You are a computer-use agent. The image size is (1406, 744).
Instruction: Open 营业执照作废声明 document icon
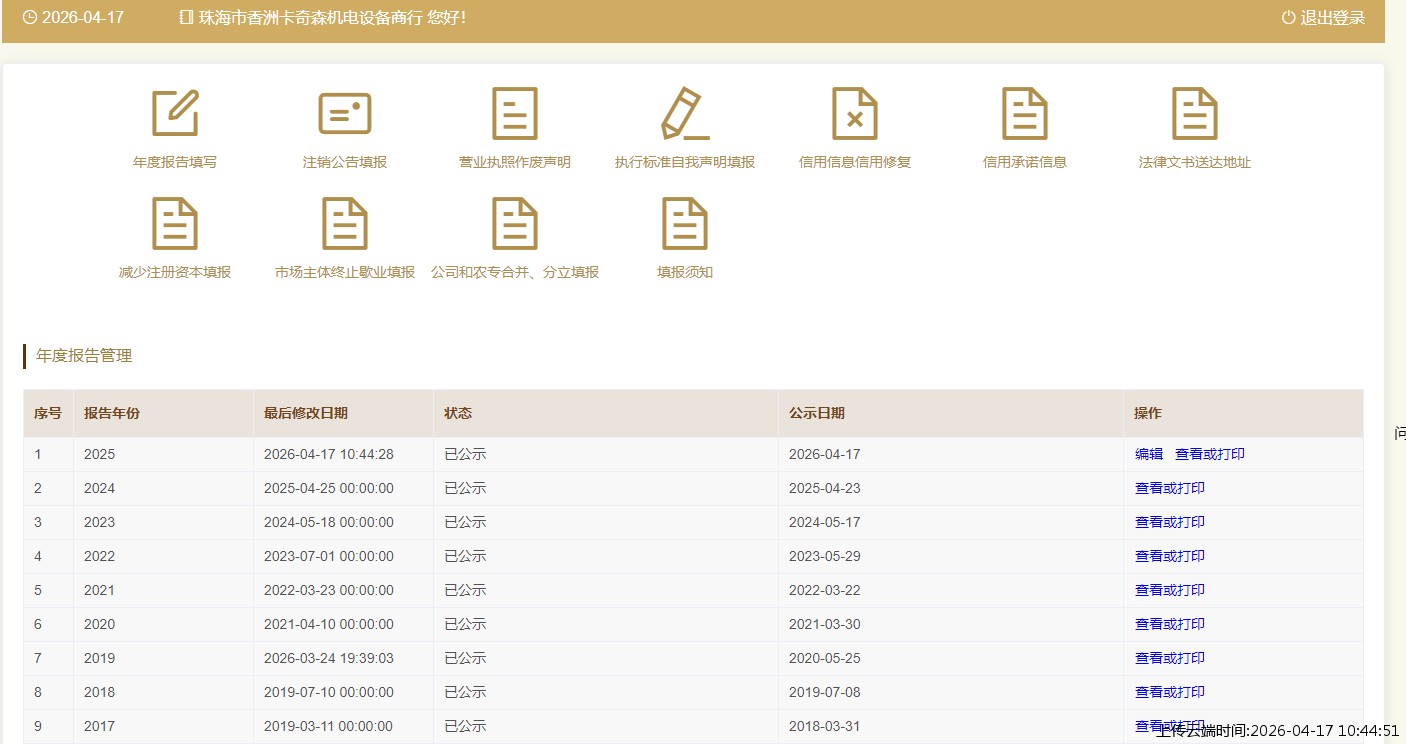click(515, 114)
